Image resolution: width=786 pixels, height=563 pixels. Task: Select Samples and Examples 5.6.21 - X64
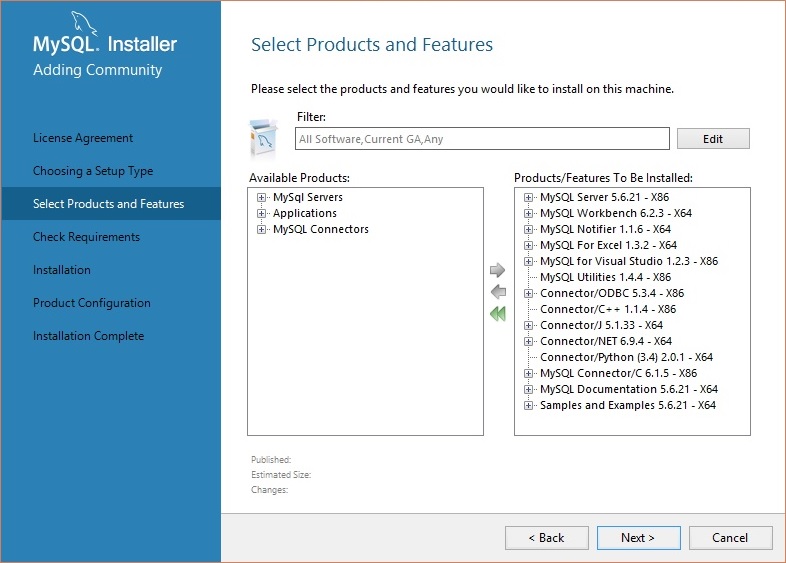pos(628,406)
